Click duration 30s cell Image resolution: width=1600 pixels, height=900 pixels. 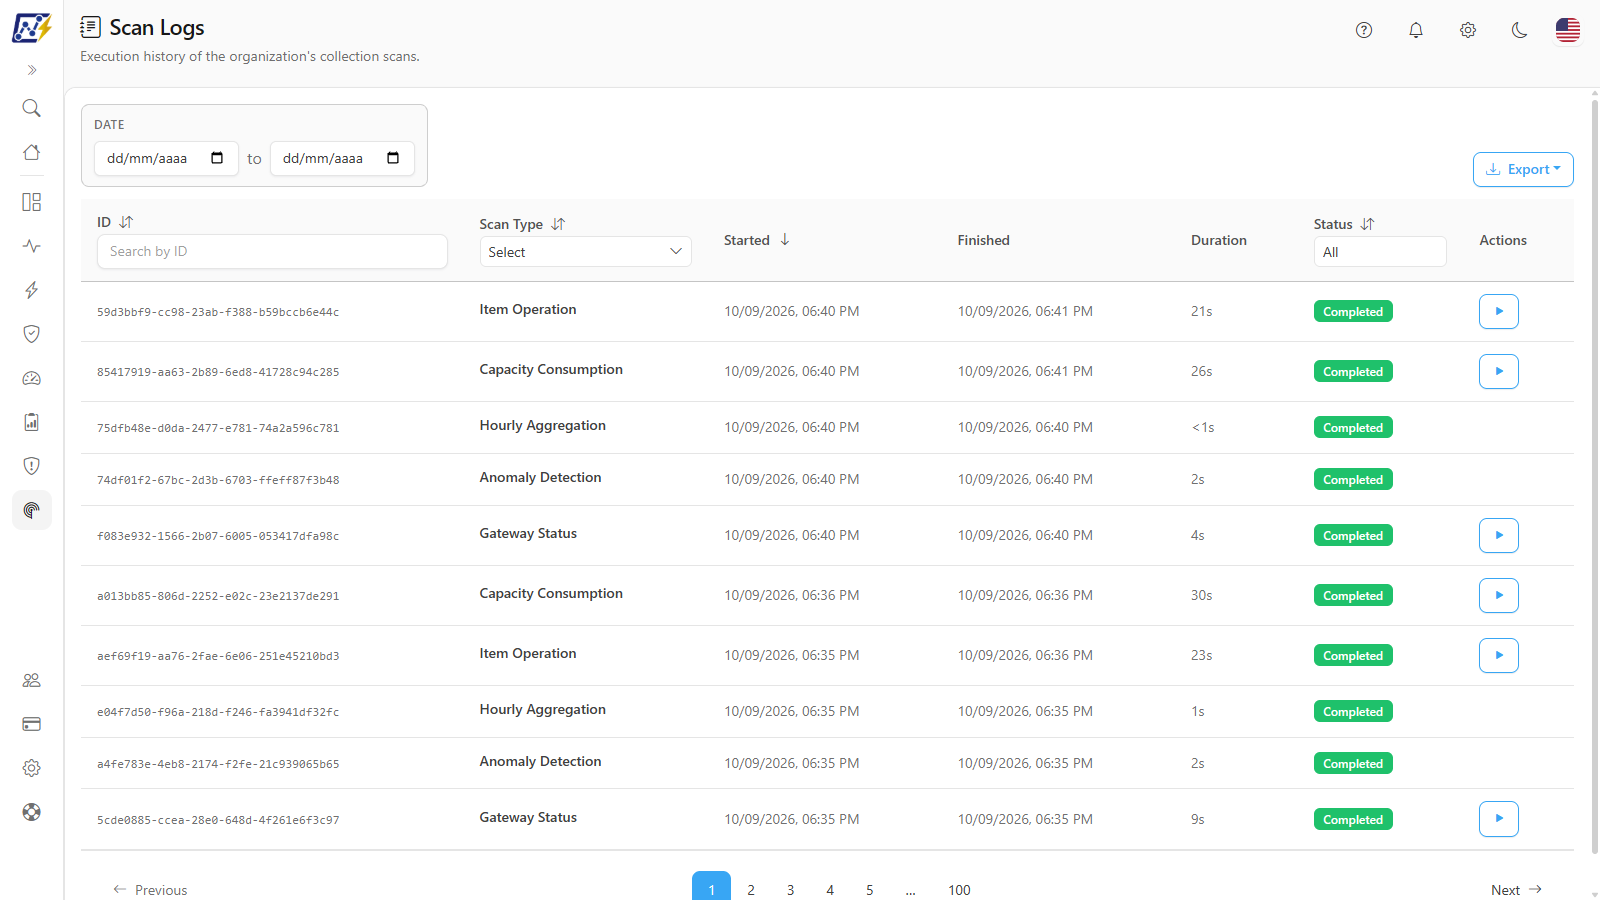[x=1202, y=595]
